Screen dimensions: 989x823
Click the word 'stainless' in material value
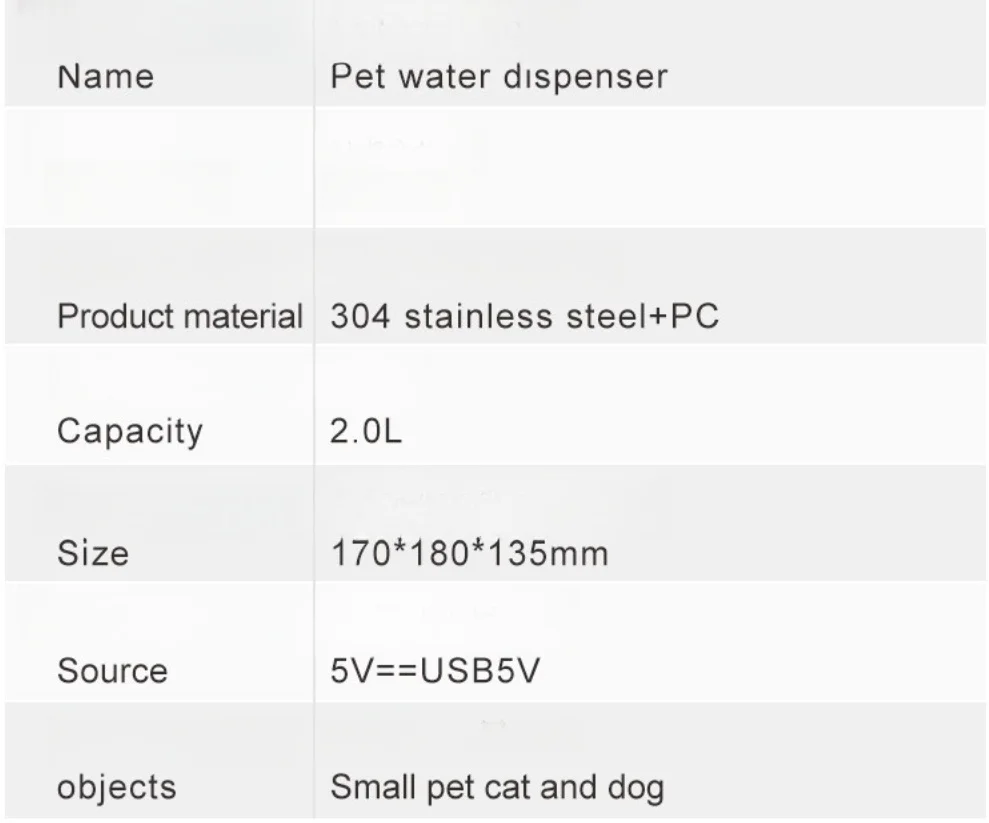(468, 316)
